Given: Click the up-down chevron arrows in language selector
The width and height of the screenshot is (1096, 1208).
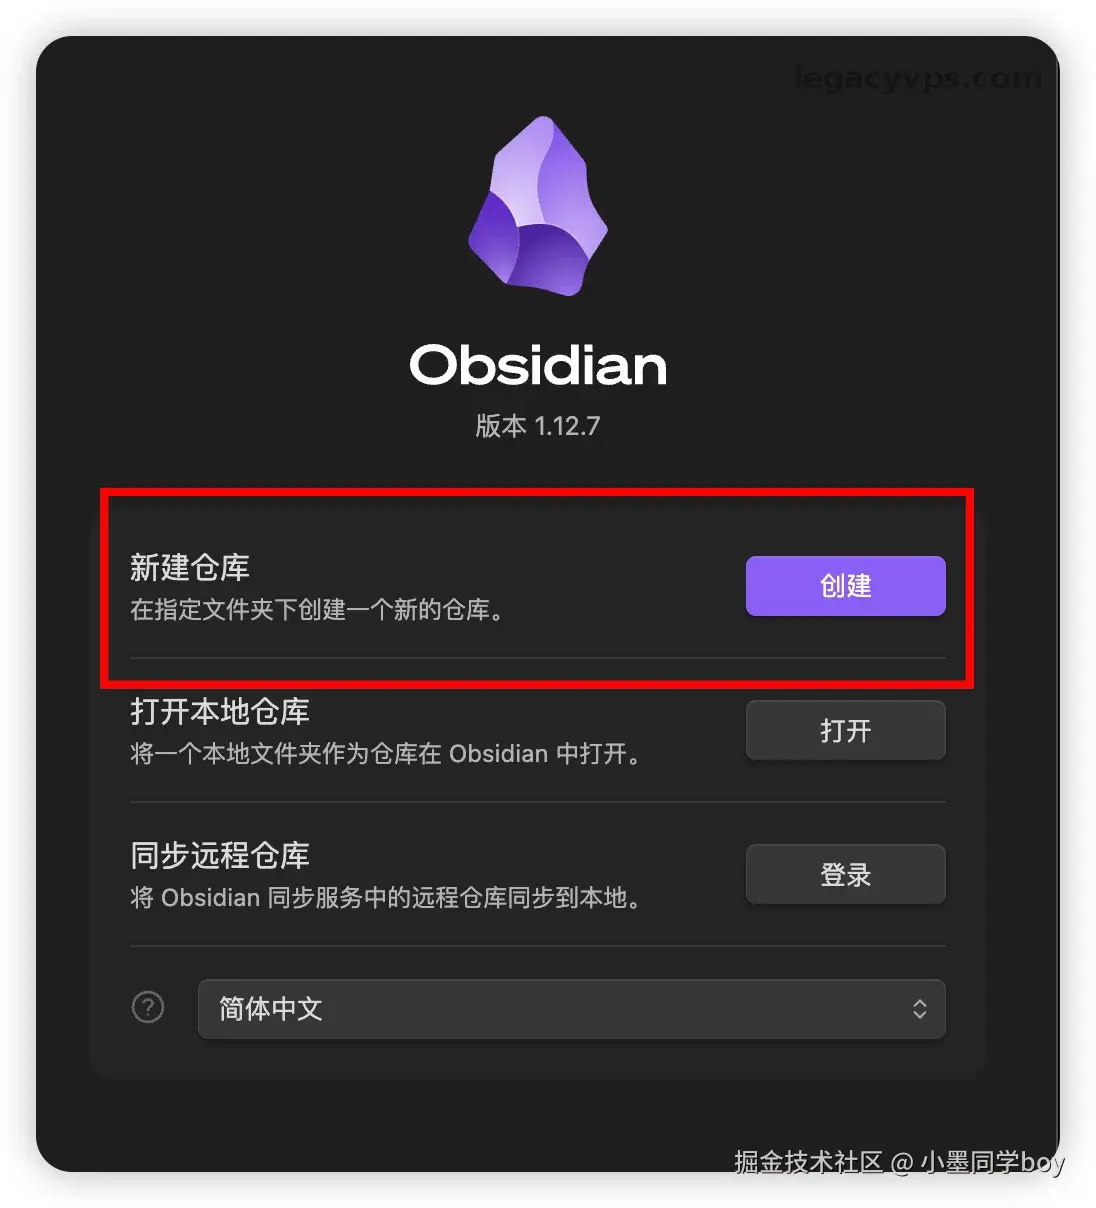Looking at the screenshot, I should pyautogui.click(x=919, y=1009).
